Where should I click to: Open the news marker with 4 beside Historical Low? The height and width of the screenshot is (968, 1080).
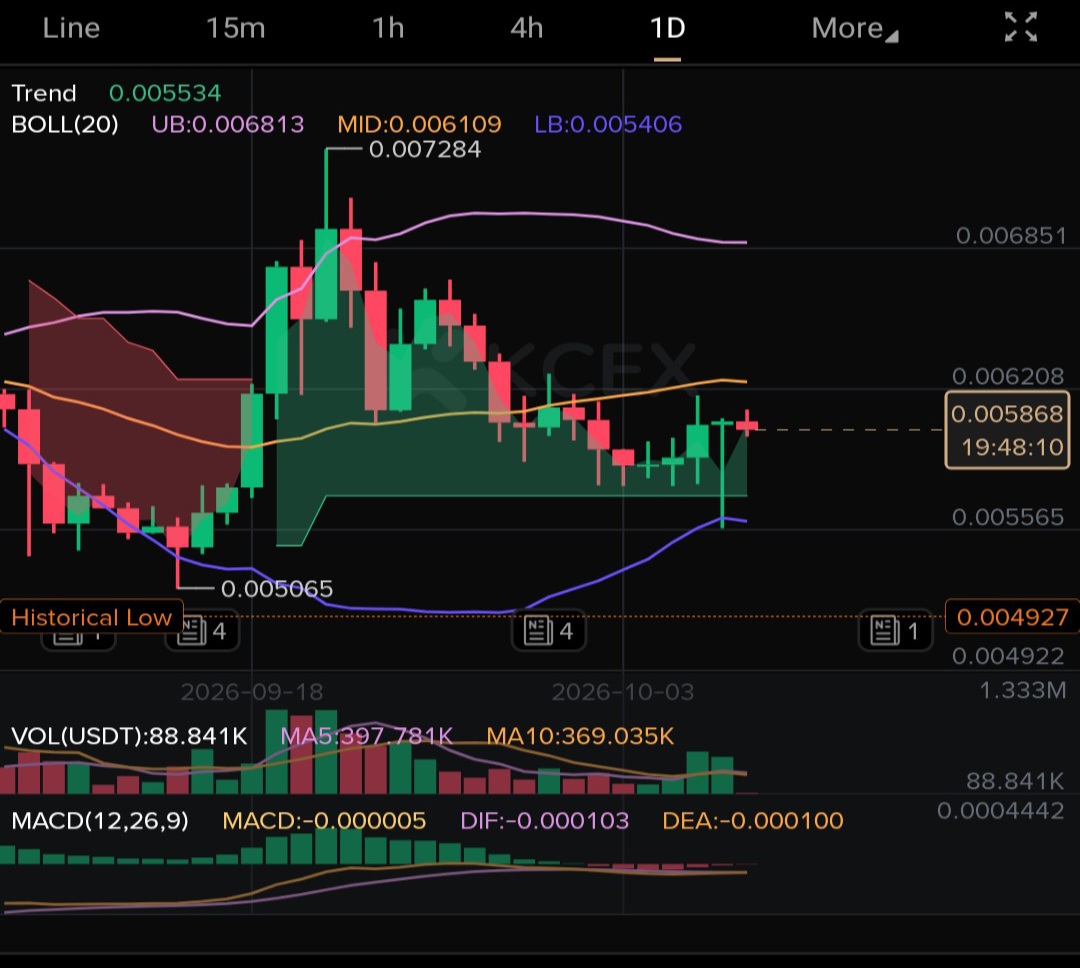coord(202,630)
